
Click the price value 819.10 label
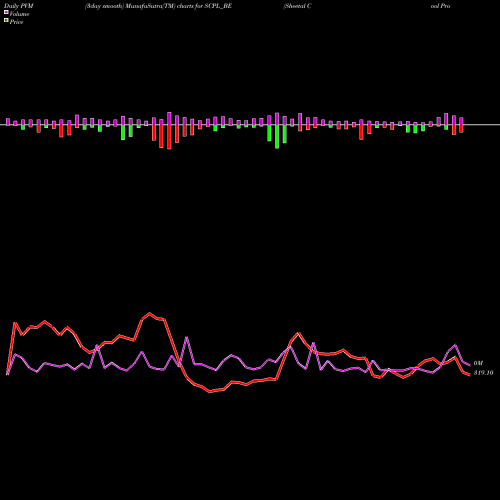[x=483, y=373]
